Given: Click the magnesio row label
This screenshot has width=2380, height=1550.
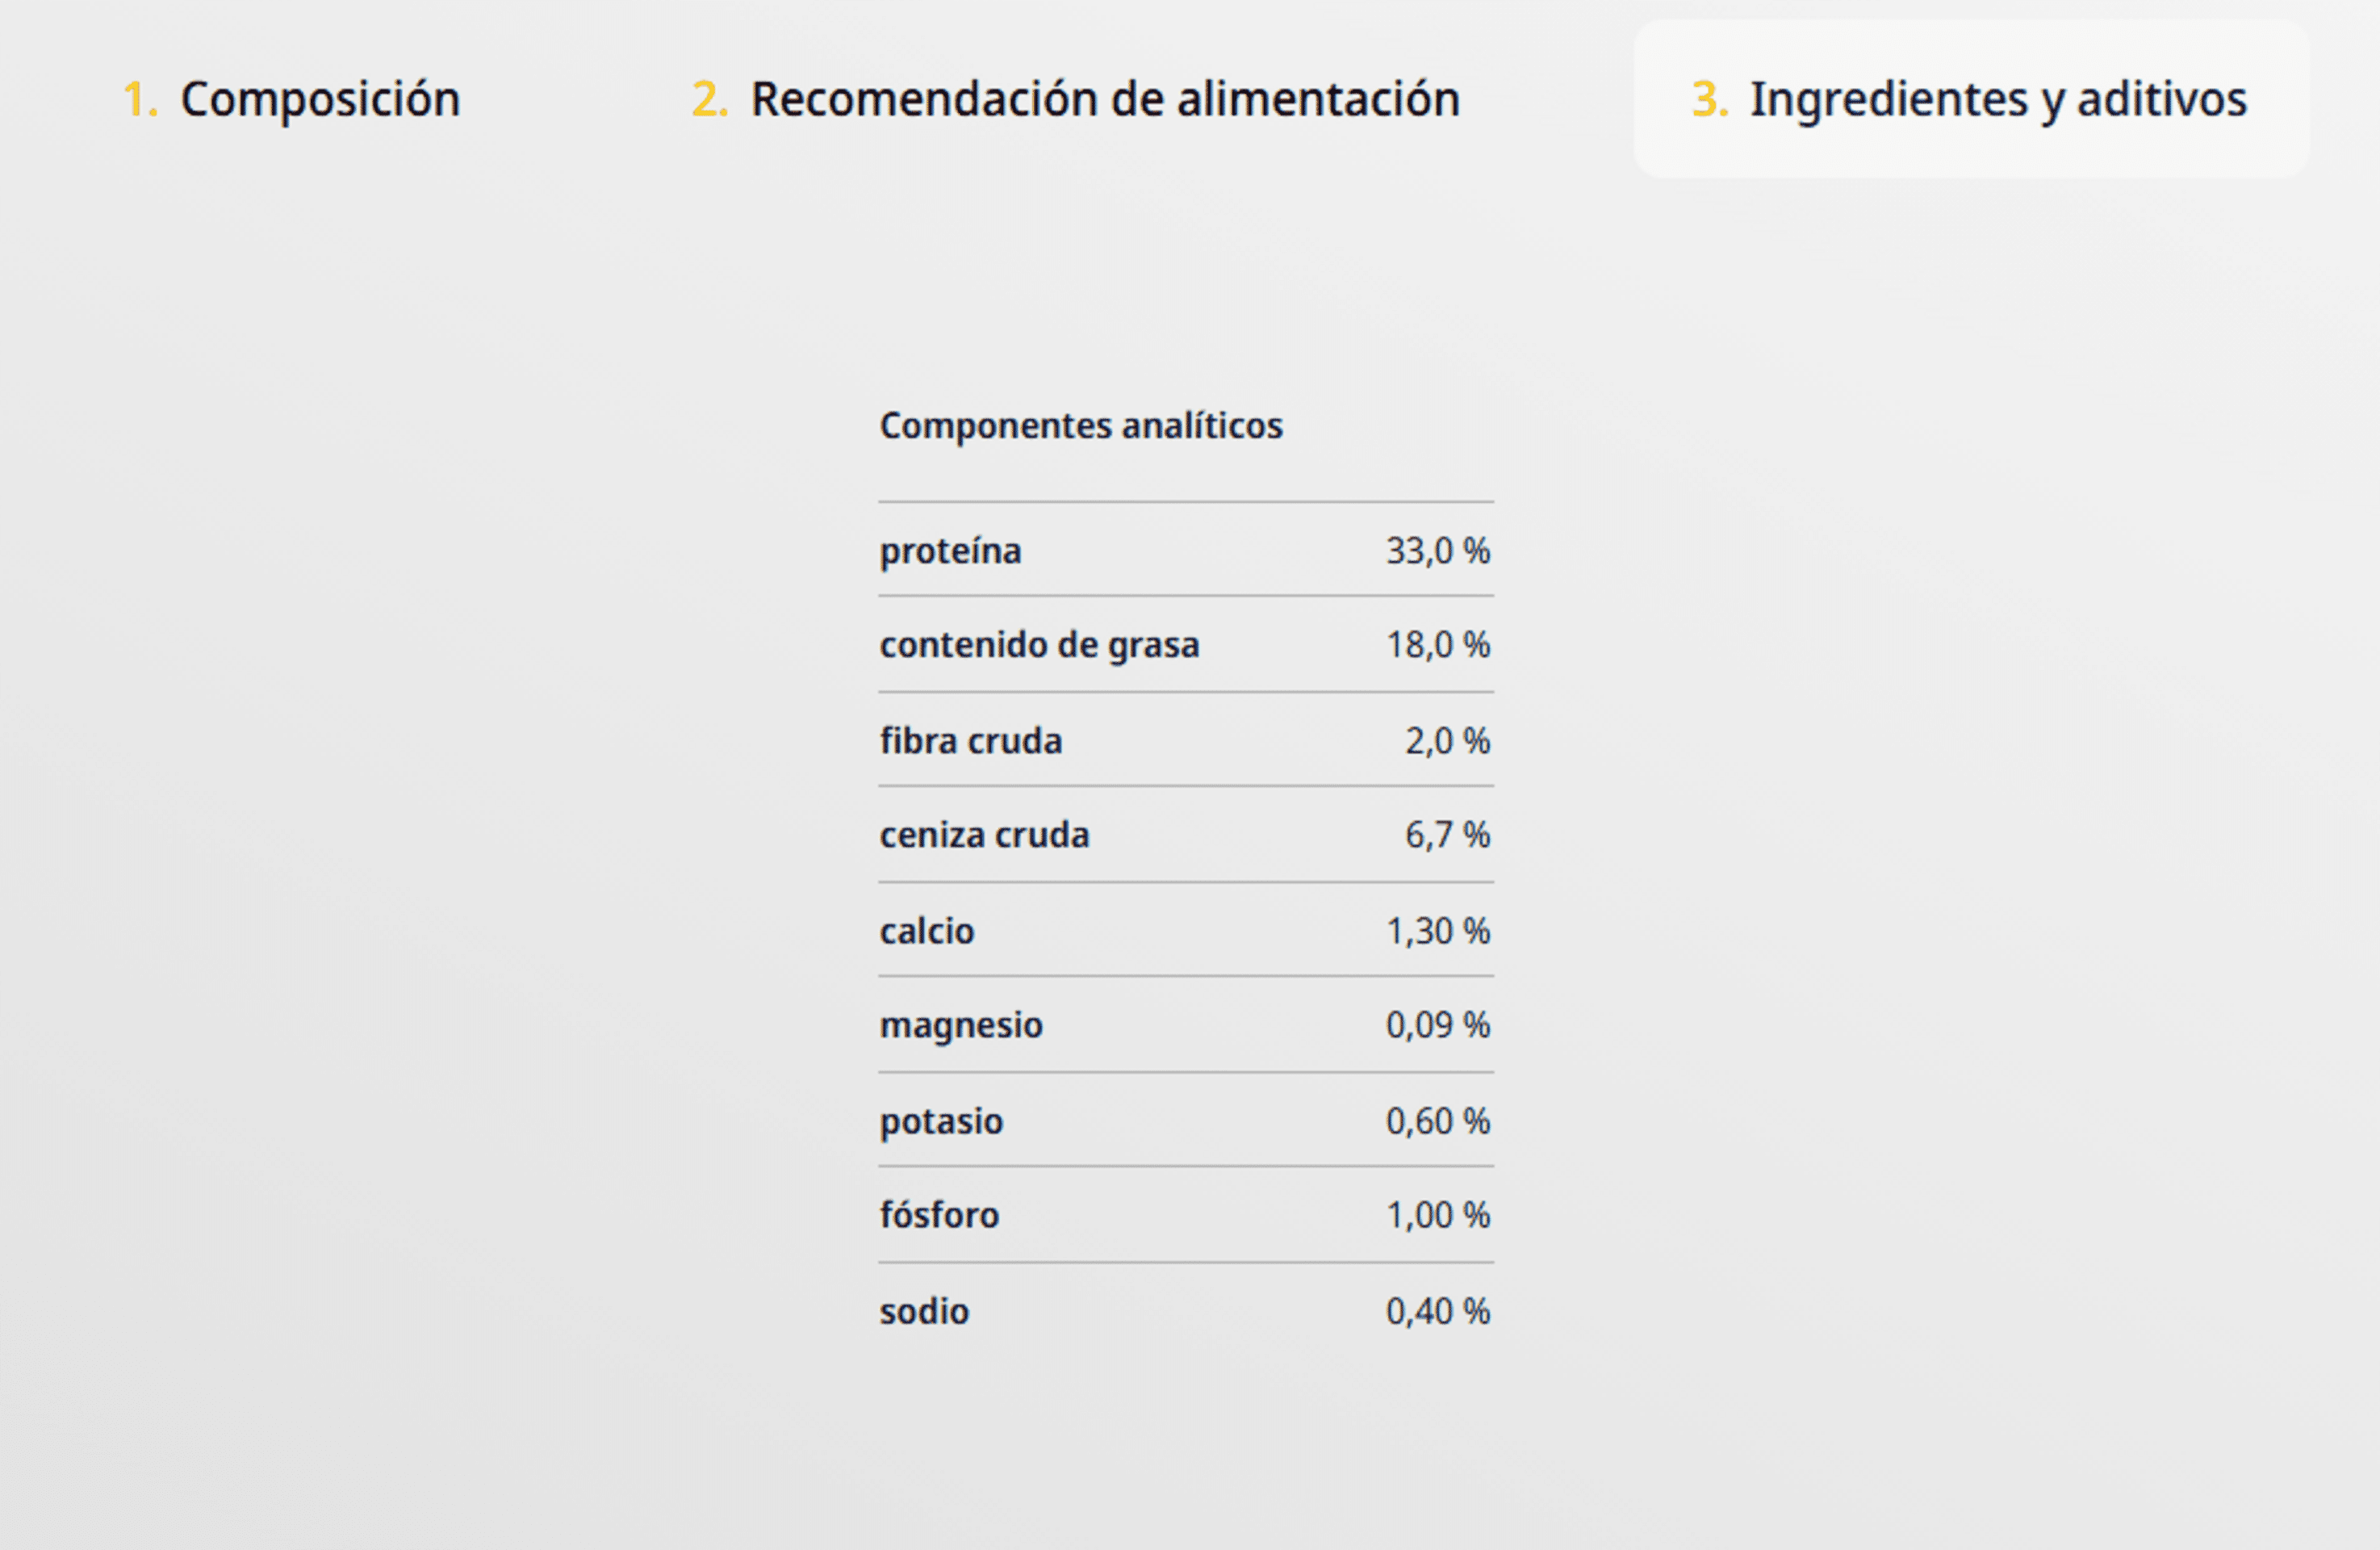Looking at the screenshot, I should tap(961, 1026).
